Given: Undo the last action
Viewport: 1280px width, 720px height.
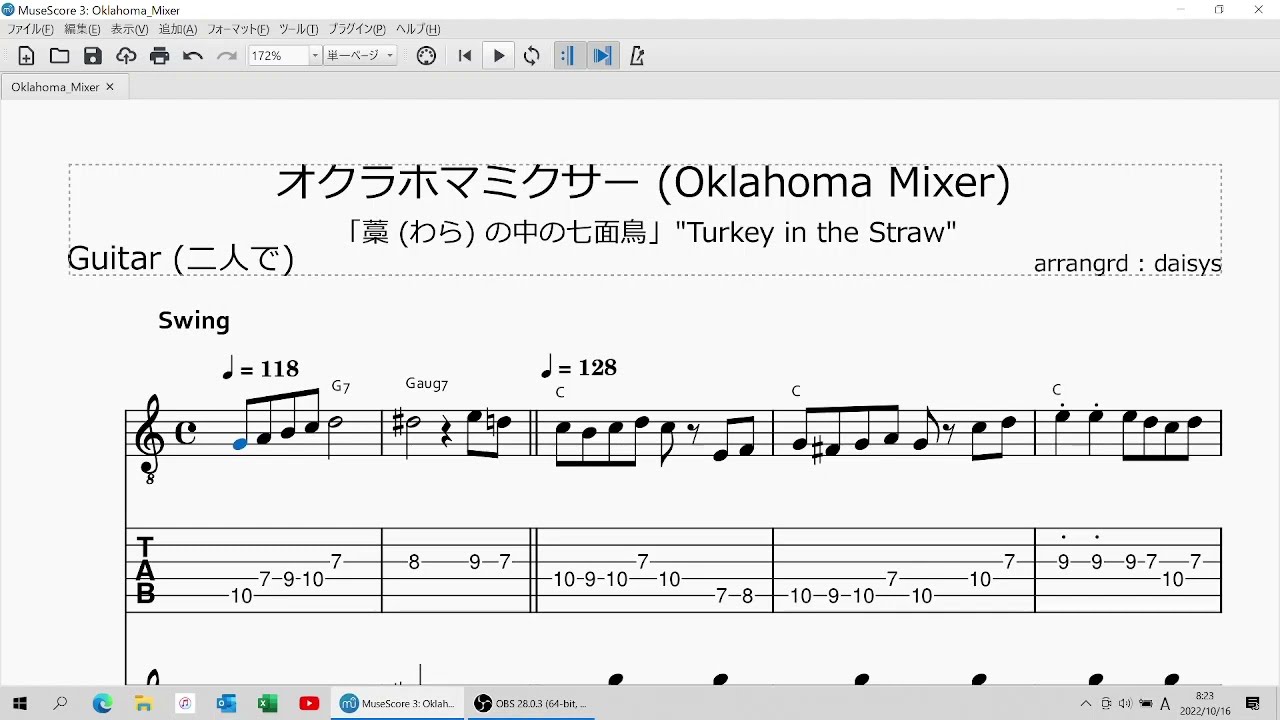Looking at the screenshot, I should 193,56.
